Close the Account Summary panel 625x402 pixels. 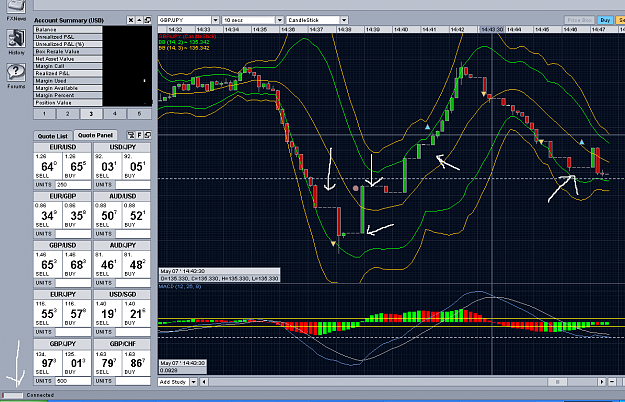click(x=131, y=20)
